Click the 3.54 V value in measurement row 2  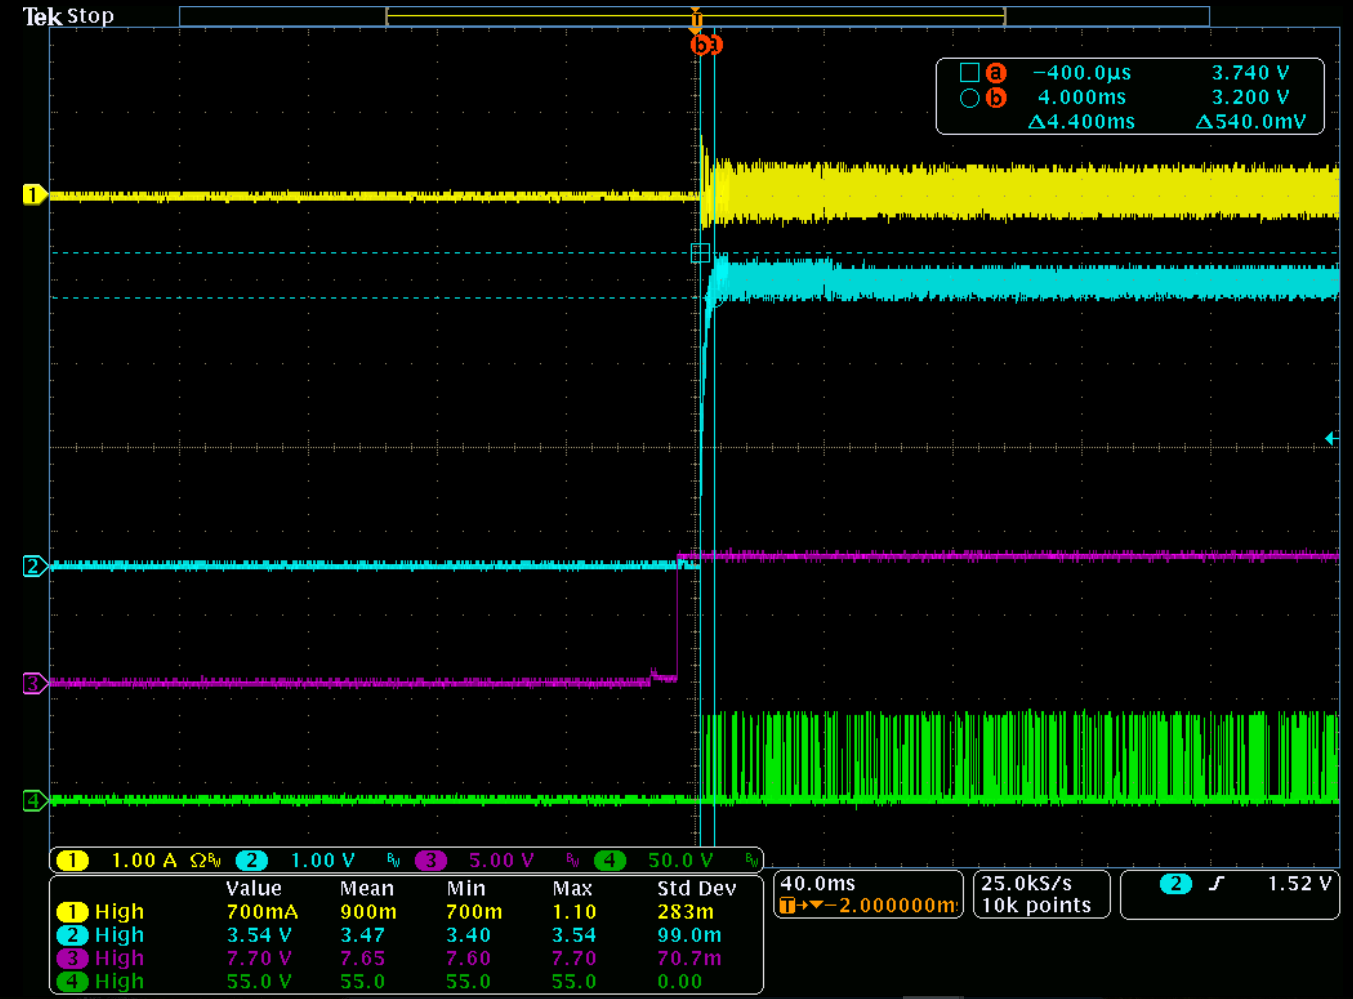(x=259, y=935)
